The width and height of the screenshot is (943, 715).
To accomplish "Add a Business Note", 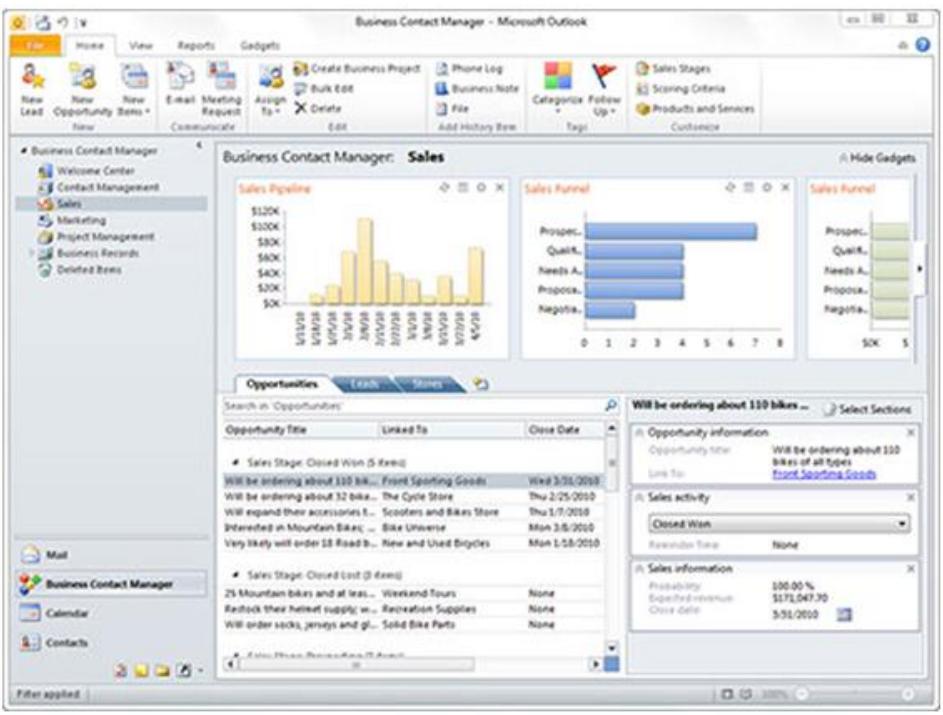I will coord(477,88).
